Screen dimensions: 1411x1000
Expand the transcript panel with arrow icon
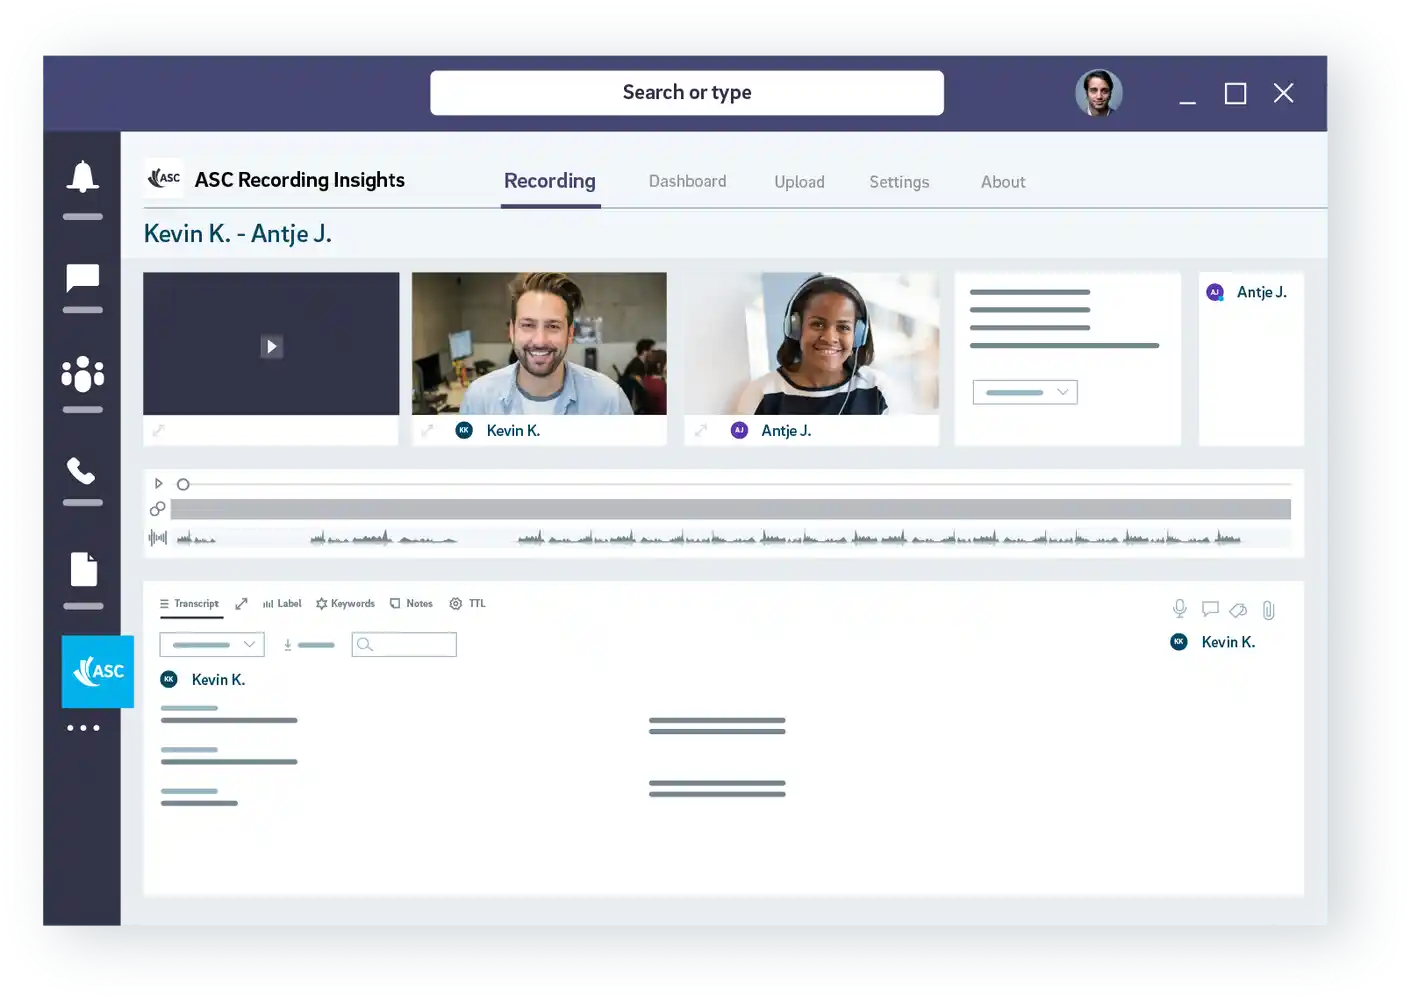coord(241,604)
